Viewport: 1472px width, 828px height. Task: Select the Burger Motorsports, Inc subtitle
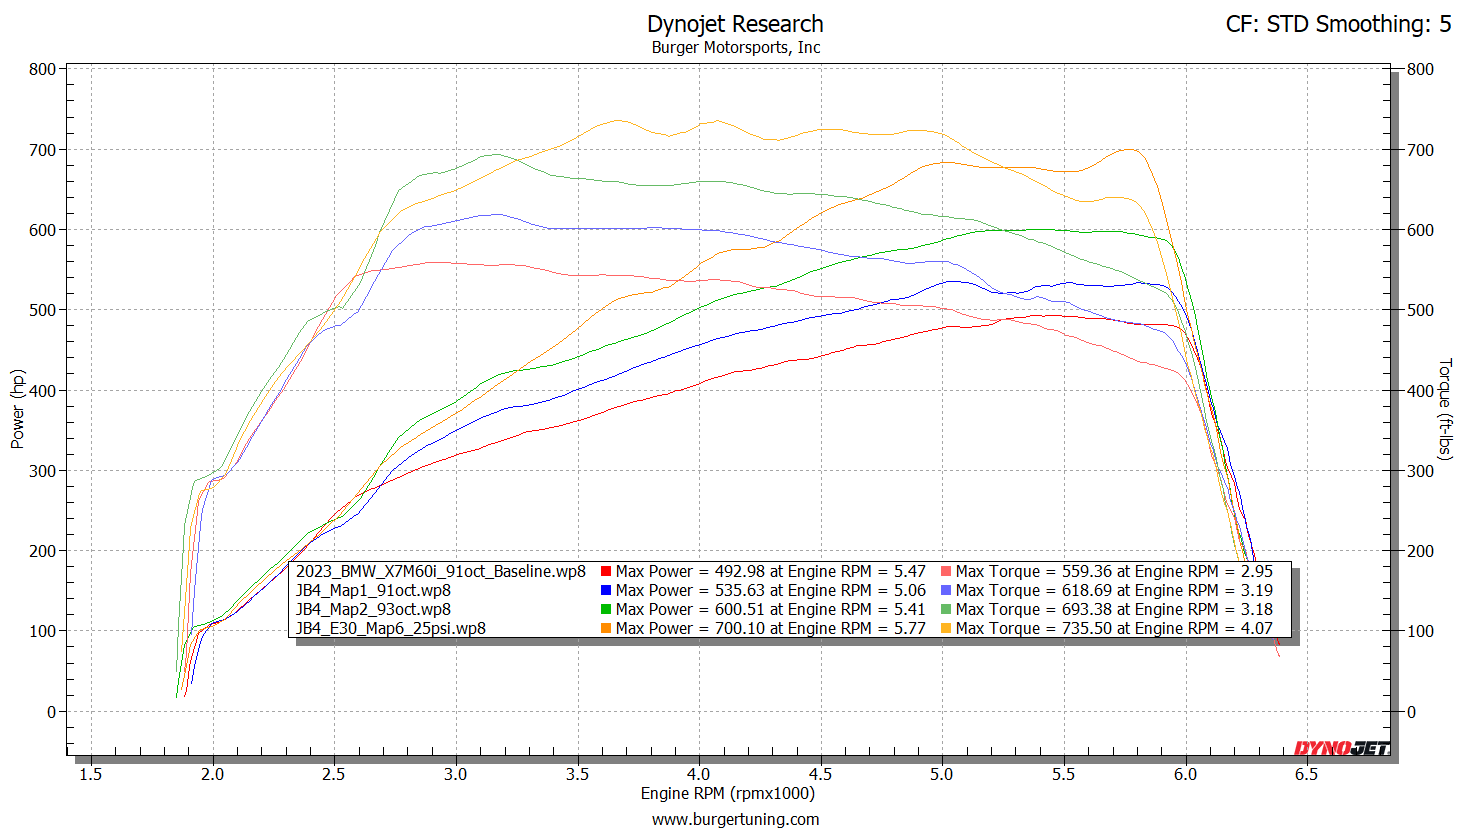735,48
